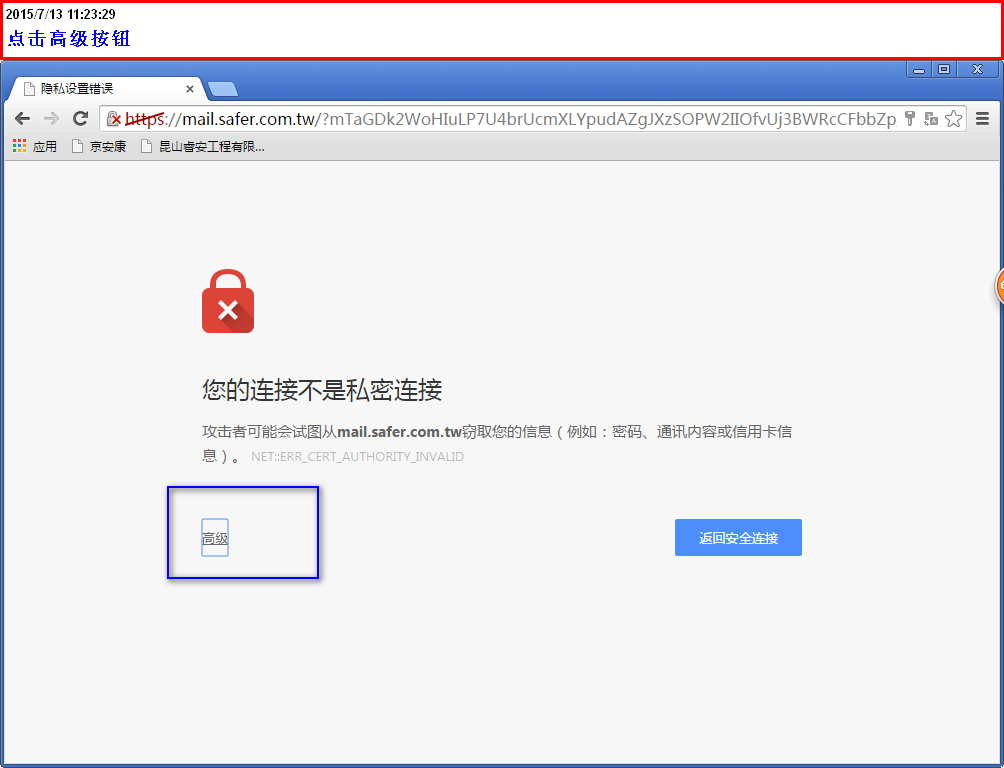Reload the current page
This screenshot has height=768, width=1004.
[x=80, y=118]
